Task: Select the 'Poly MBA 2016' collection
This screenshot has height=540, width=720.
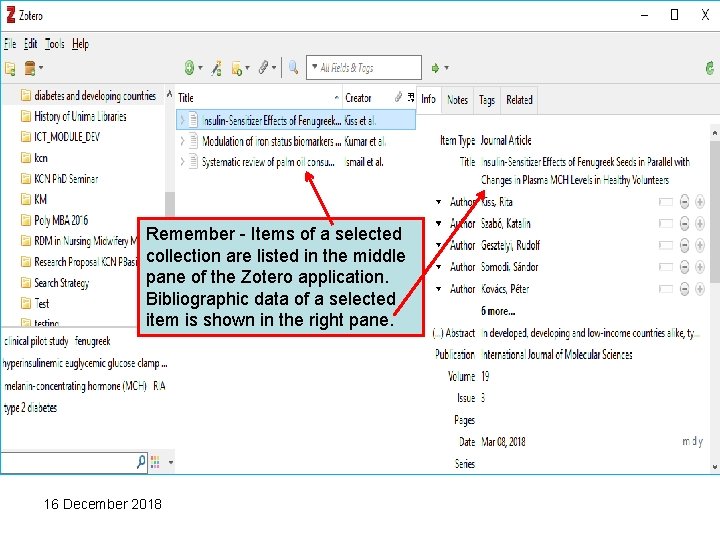Action: pyautogui.click(x=61, y=220)
